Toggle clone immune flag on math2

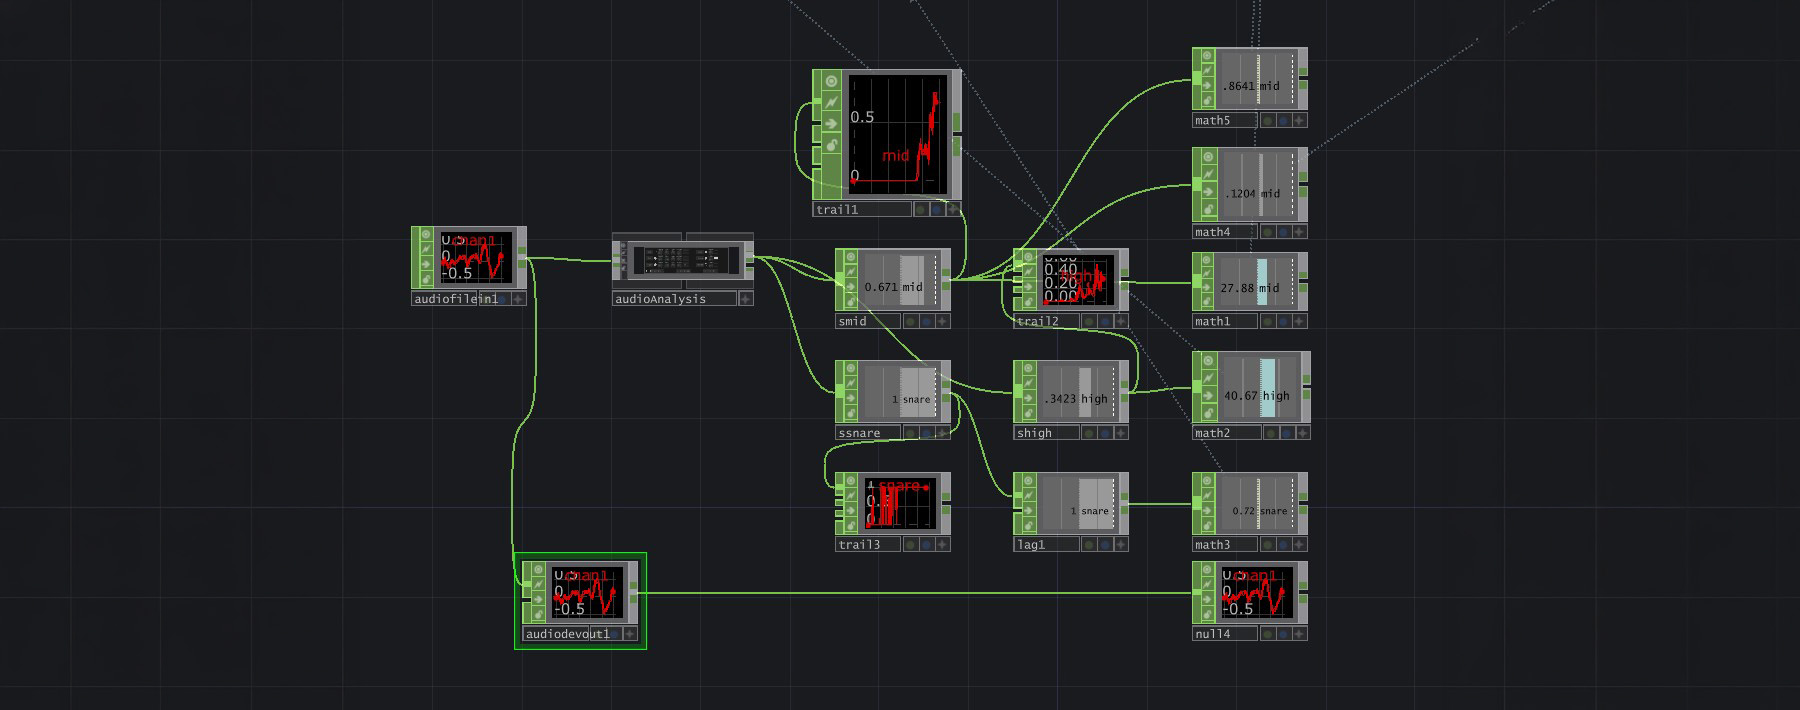1208,378
